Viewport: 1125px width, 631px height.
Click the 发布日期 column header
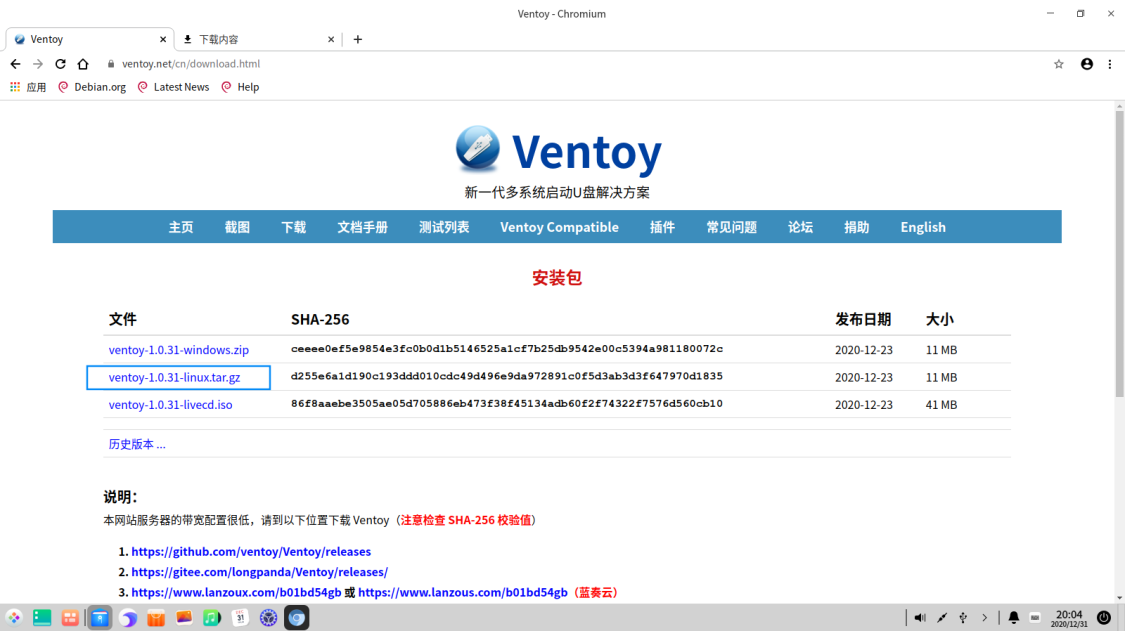pos(862,319)
